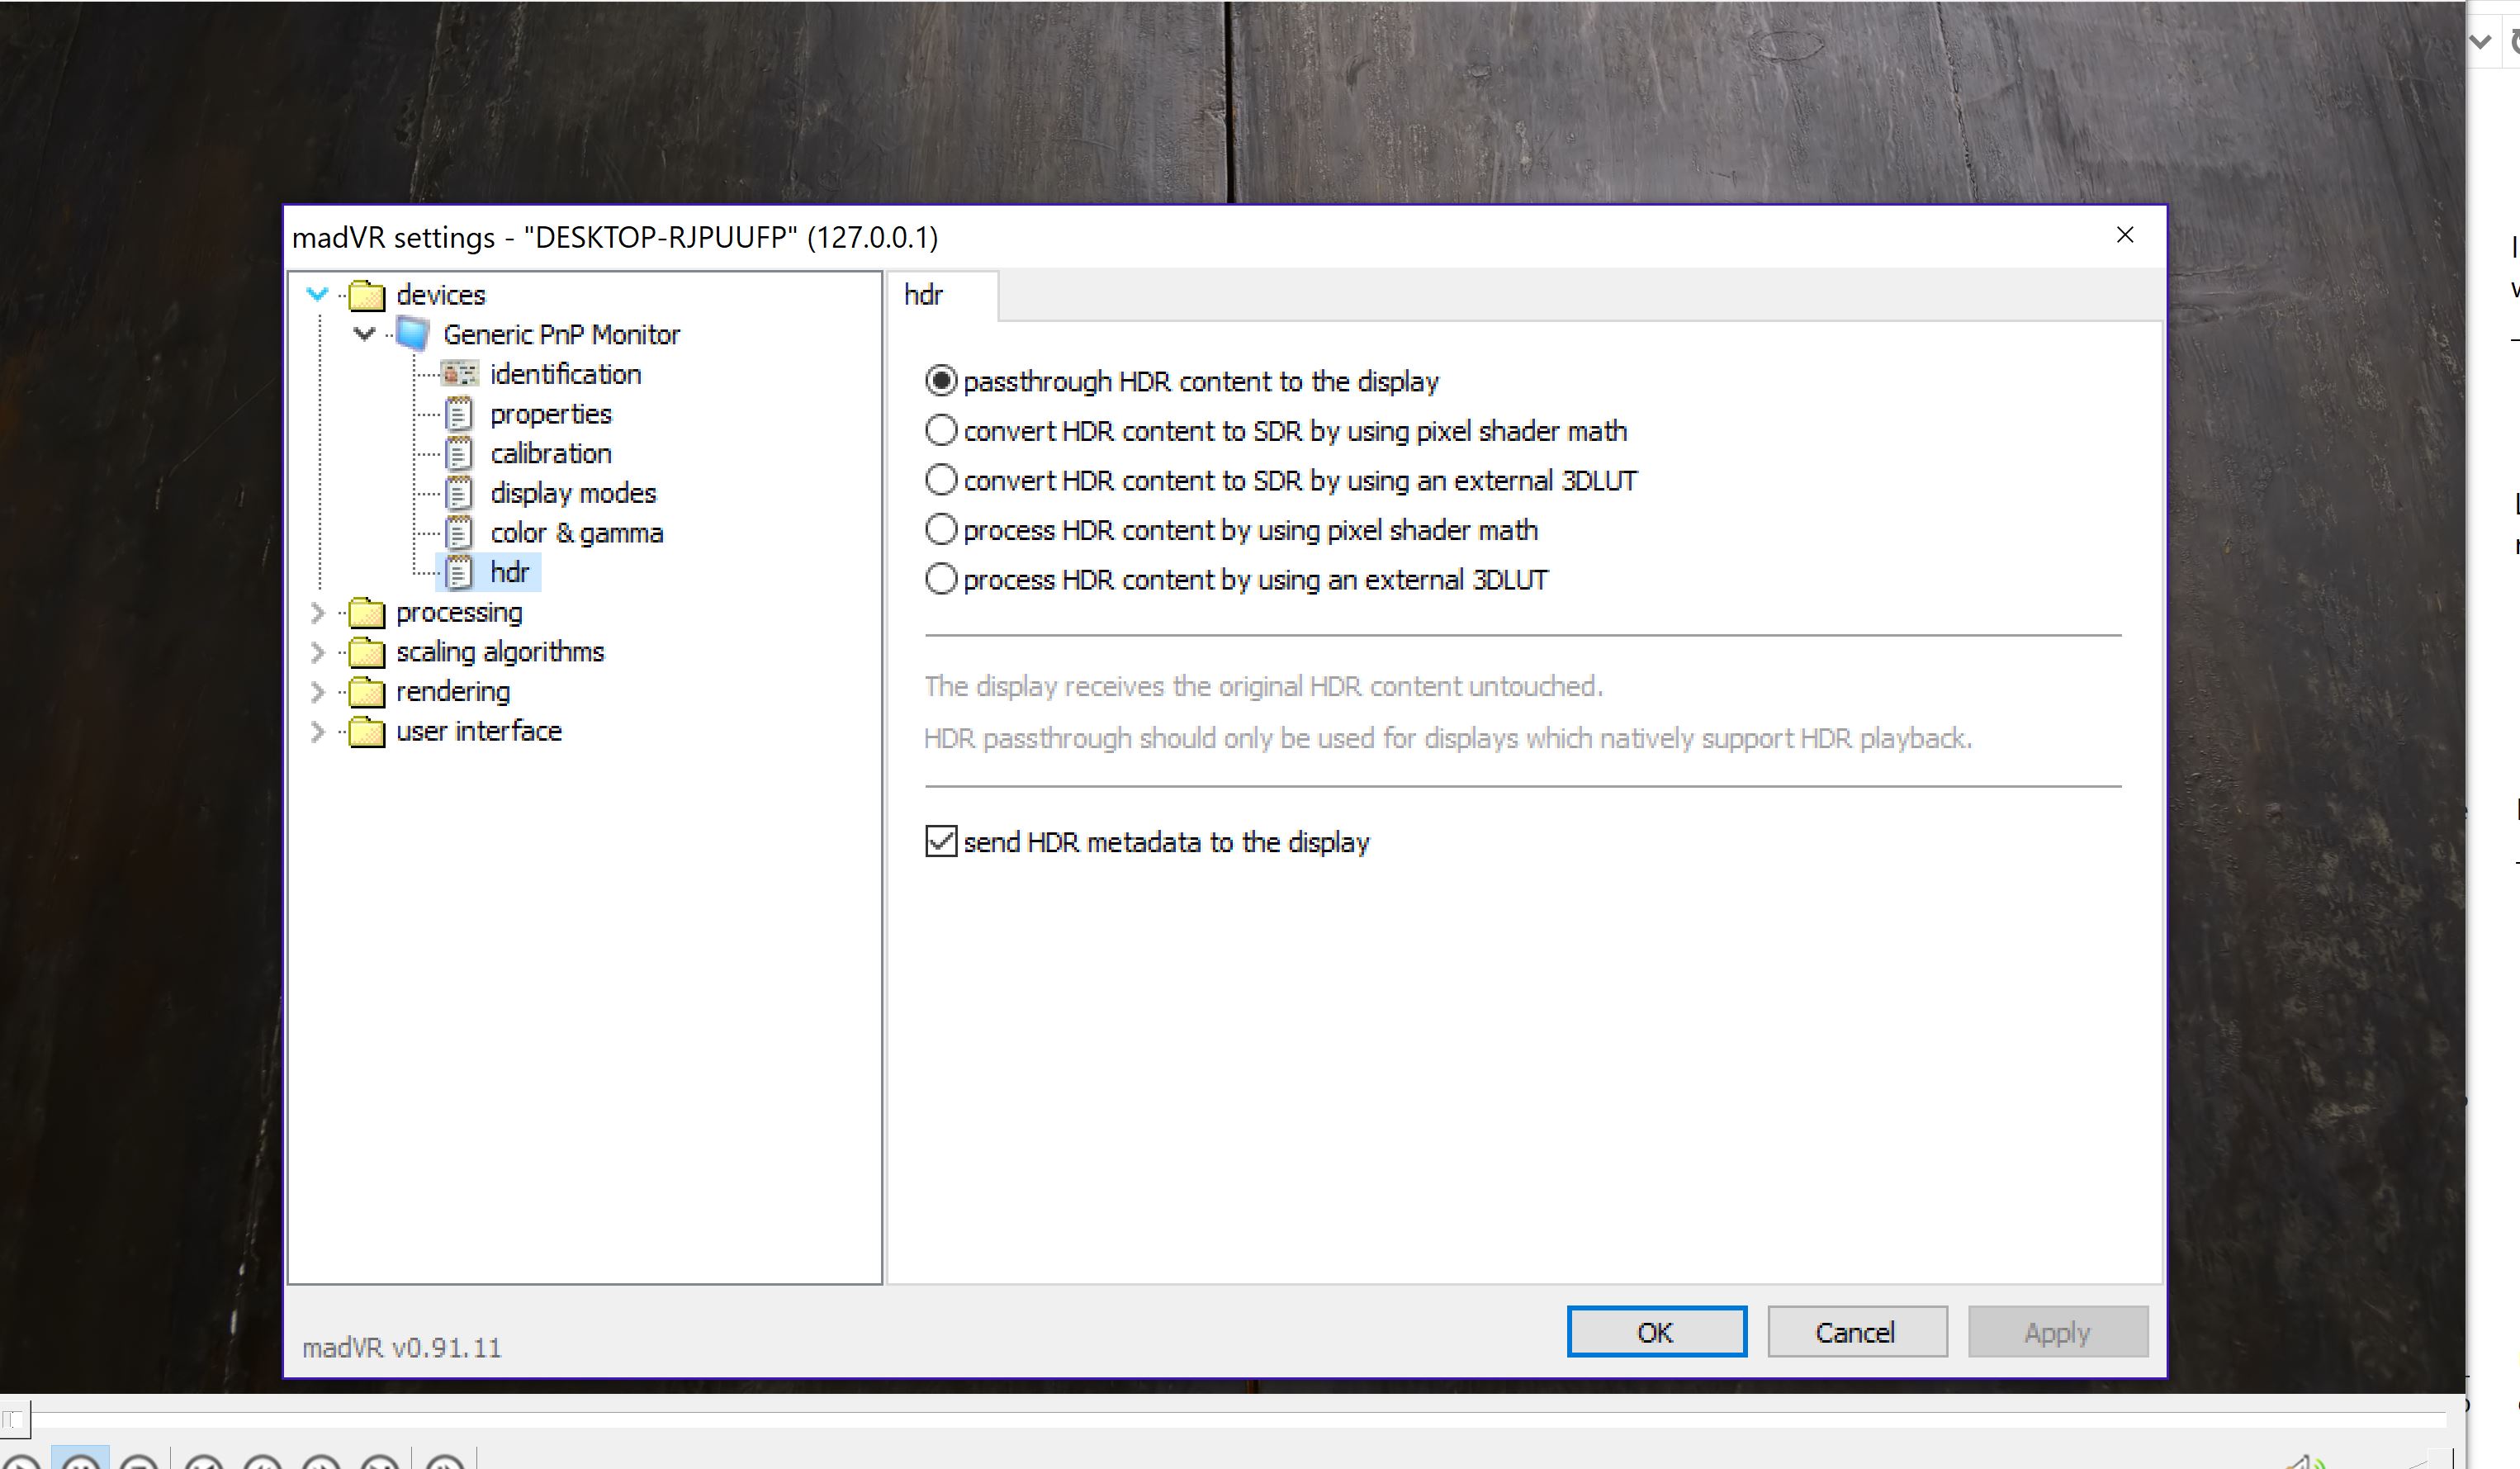Viewport: 2520px width, 1469px height.
Task: Open the properties page icon
Action: pos(459,414)
